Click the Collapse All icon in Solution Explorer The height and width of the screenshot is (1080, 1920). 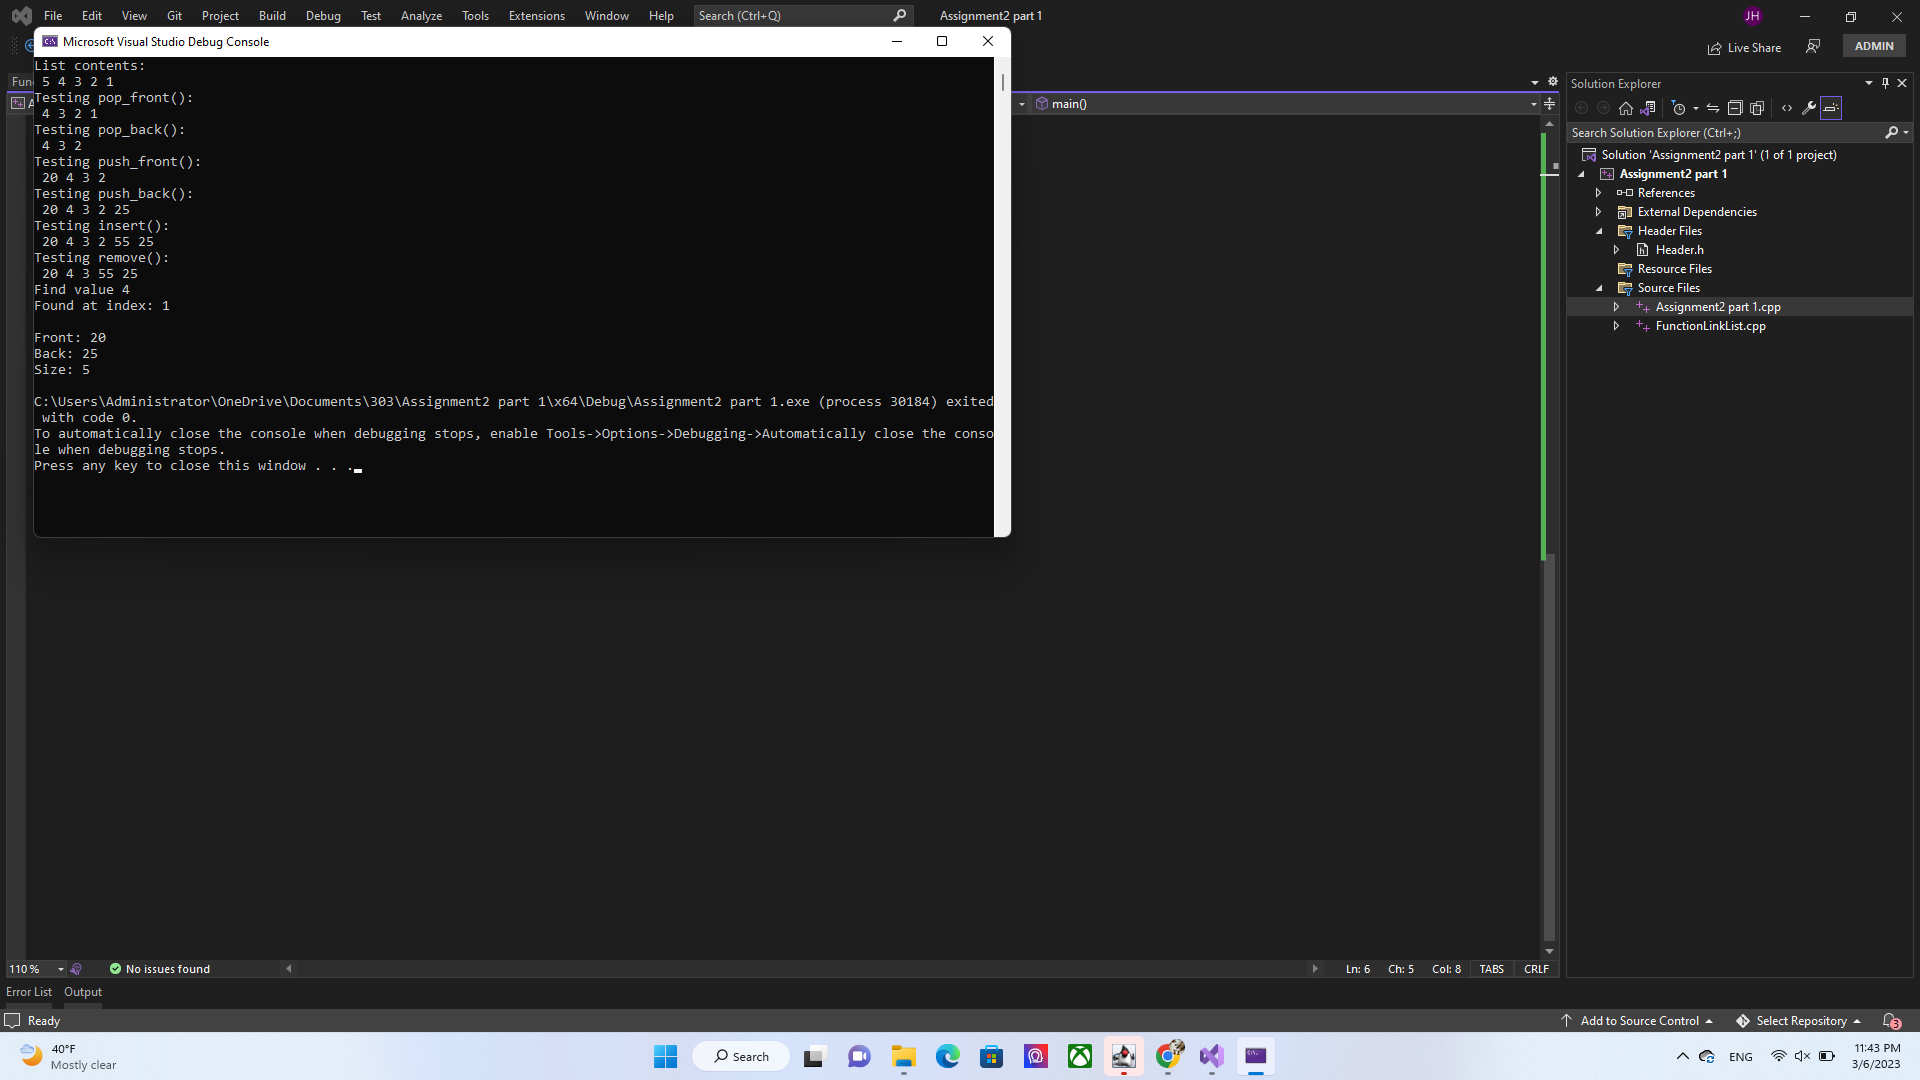1735,108
